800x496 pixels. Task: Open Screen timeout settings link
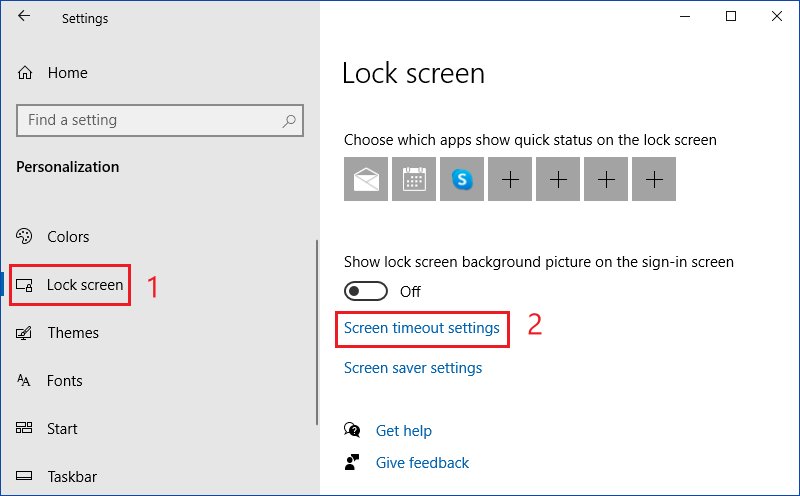pos(421,328)
